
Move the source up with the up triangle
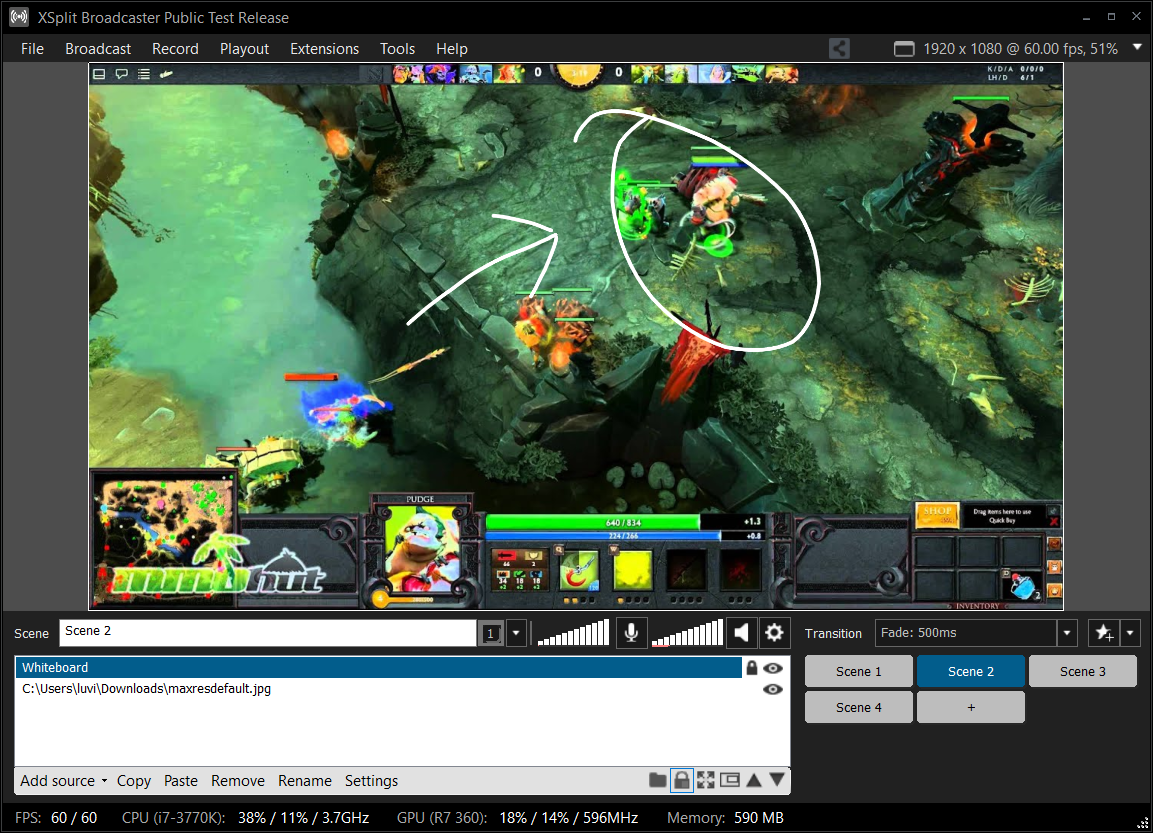(x=754, y=780)
